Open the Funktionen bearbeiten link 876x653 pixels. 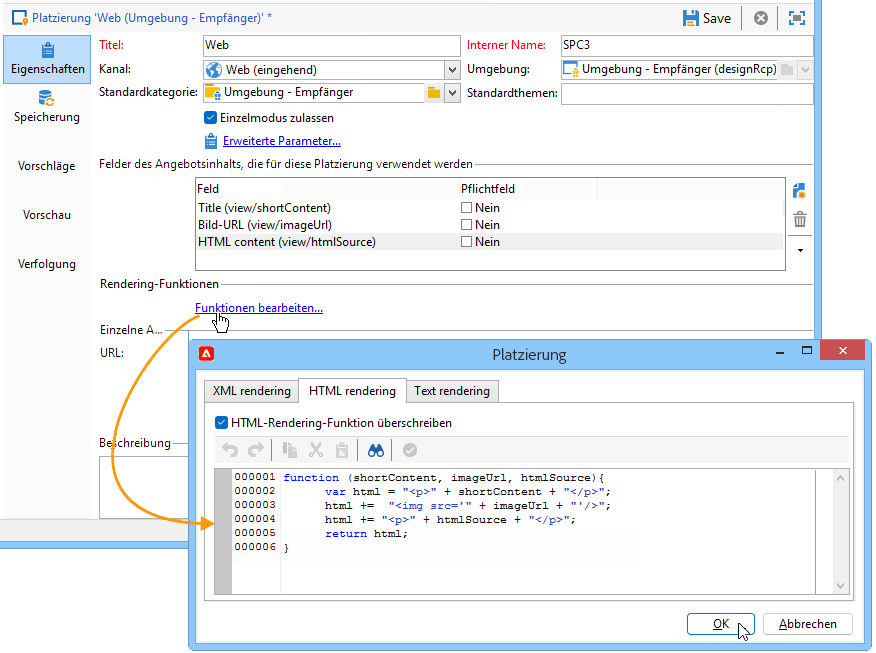(259, 308)
